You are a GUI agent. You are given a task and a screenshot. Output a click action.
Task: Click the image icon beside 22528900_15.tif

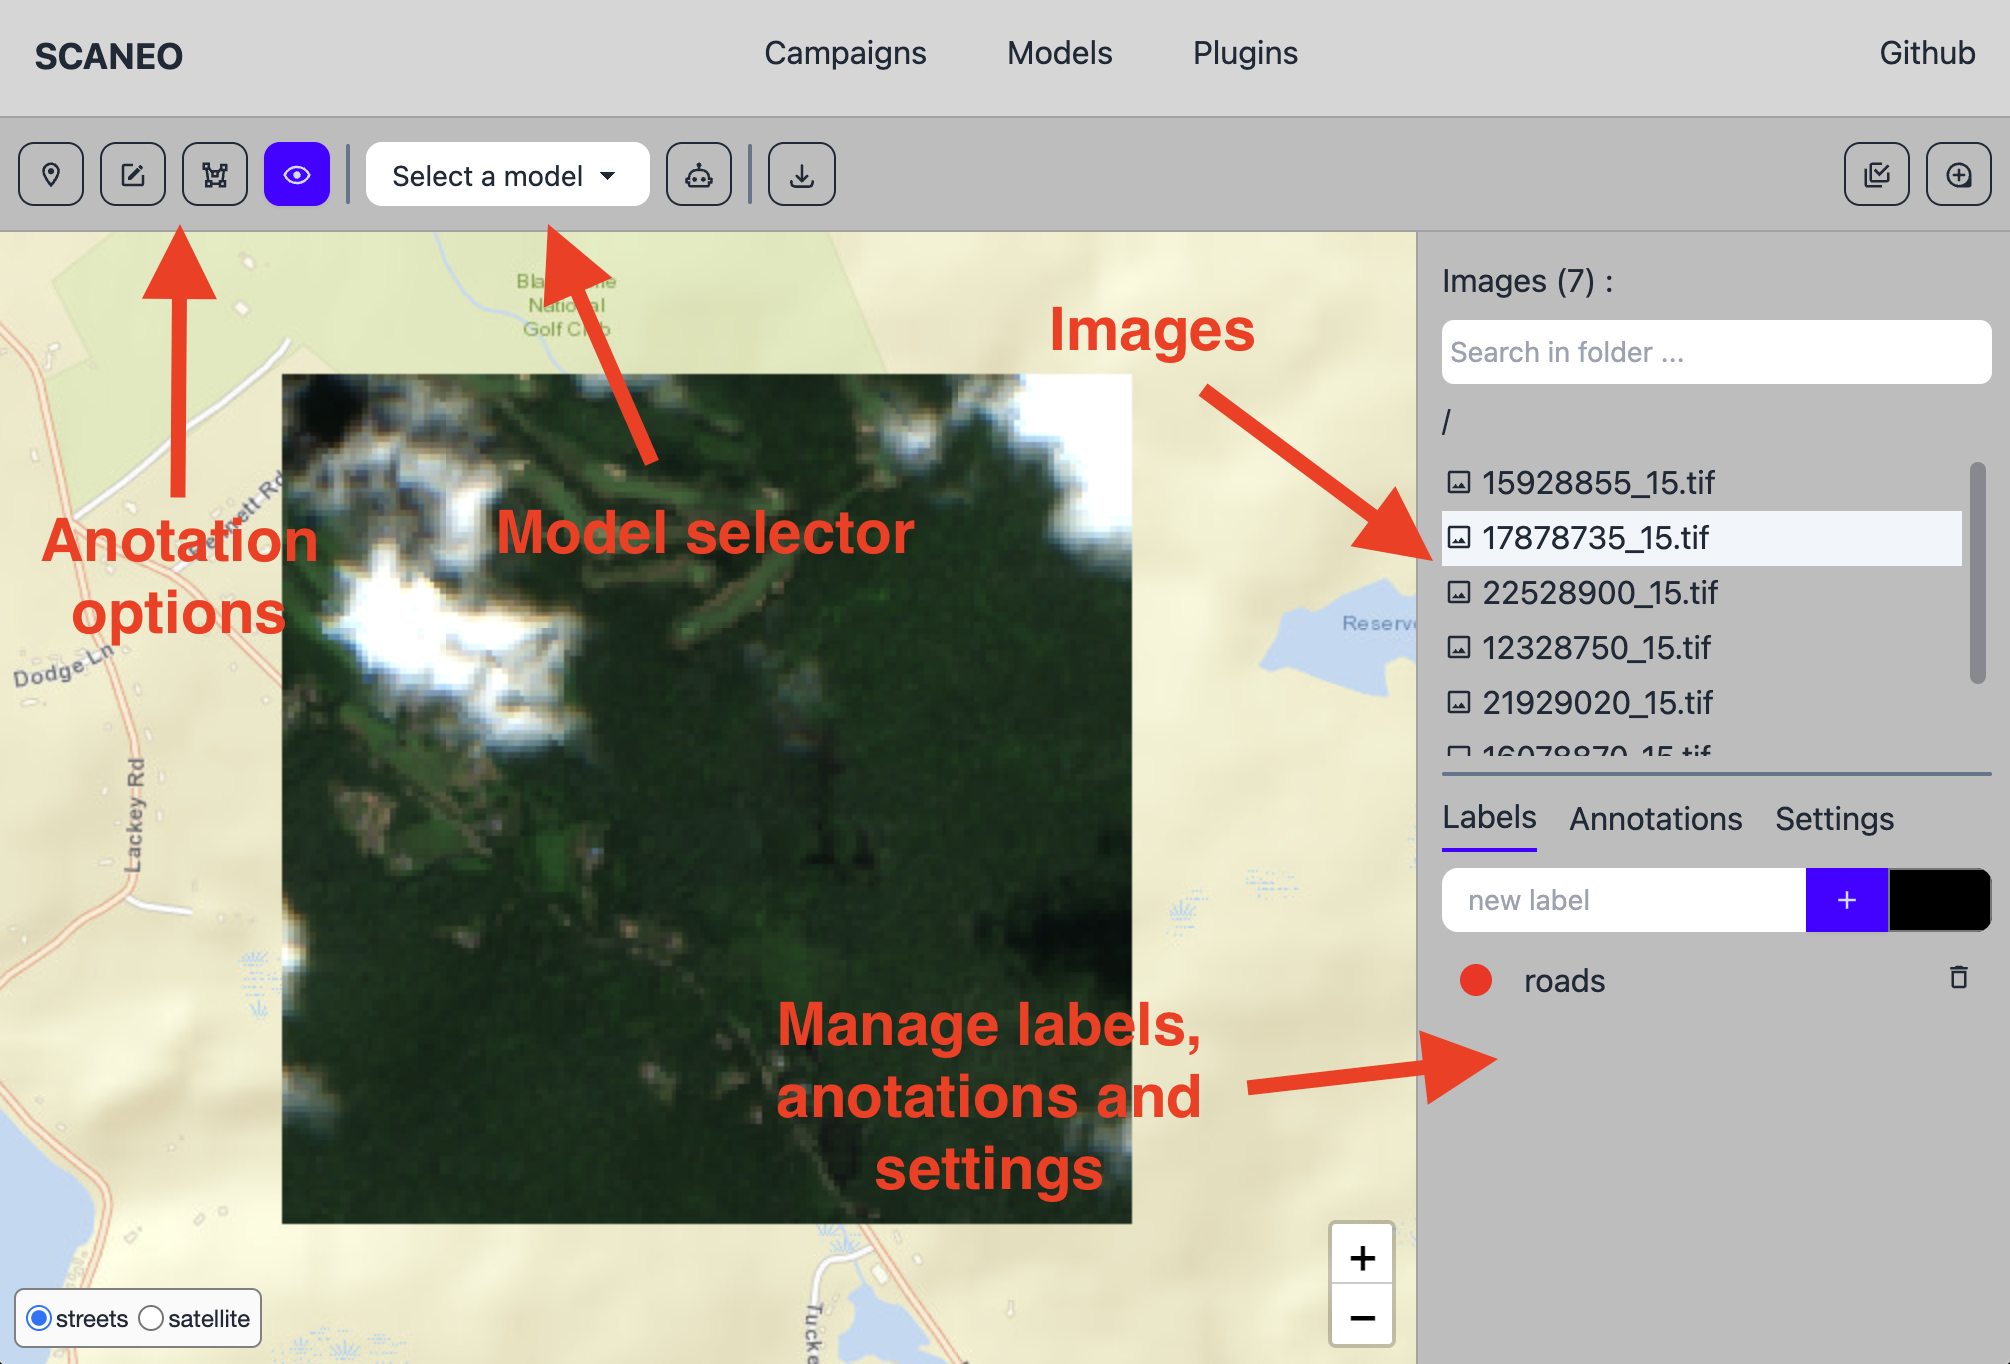click(1459, 593)
